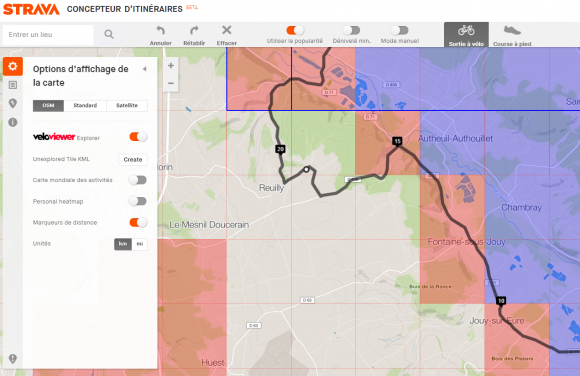Zoom in on the map
580x376 pixels.
pos(171,66)
